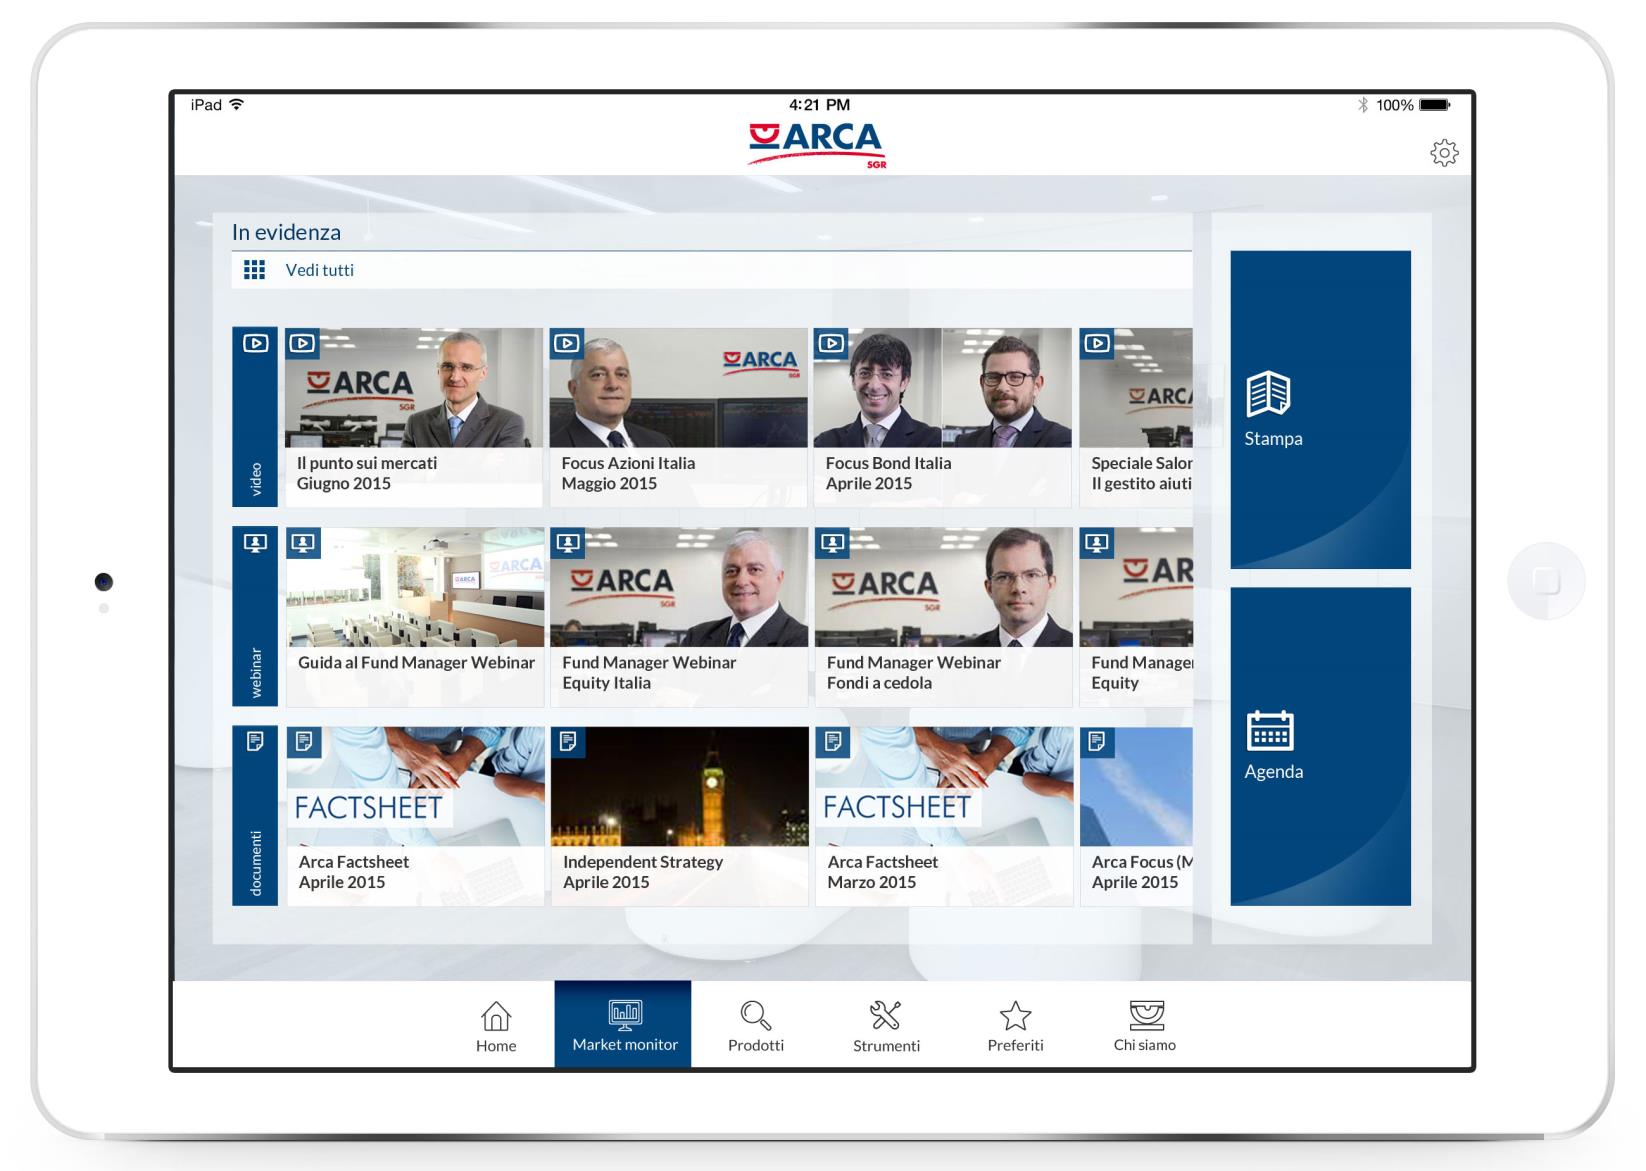Click play icon on Il punto sui mercati card
The width and height of the screenshot is (1646, 1171).
302,344
